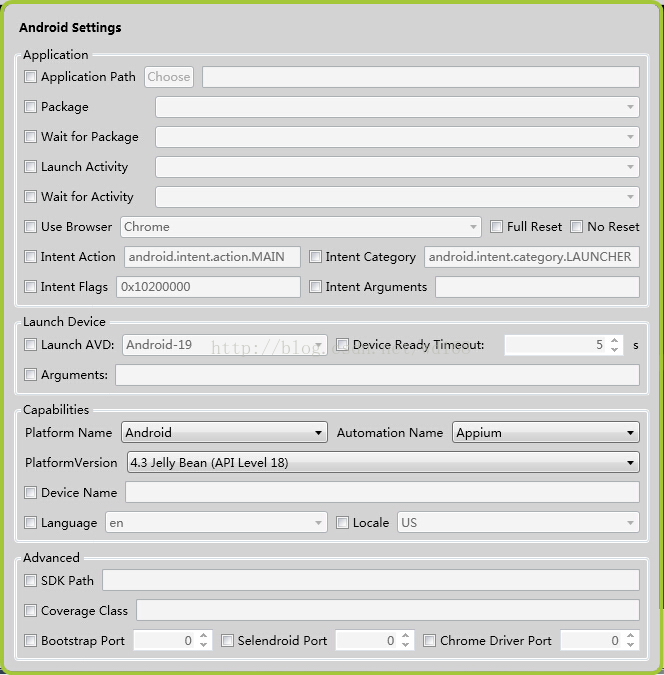Enable Wait for Activity checkbox
This screenshot has height=675, width=664.
(30, 197)
